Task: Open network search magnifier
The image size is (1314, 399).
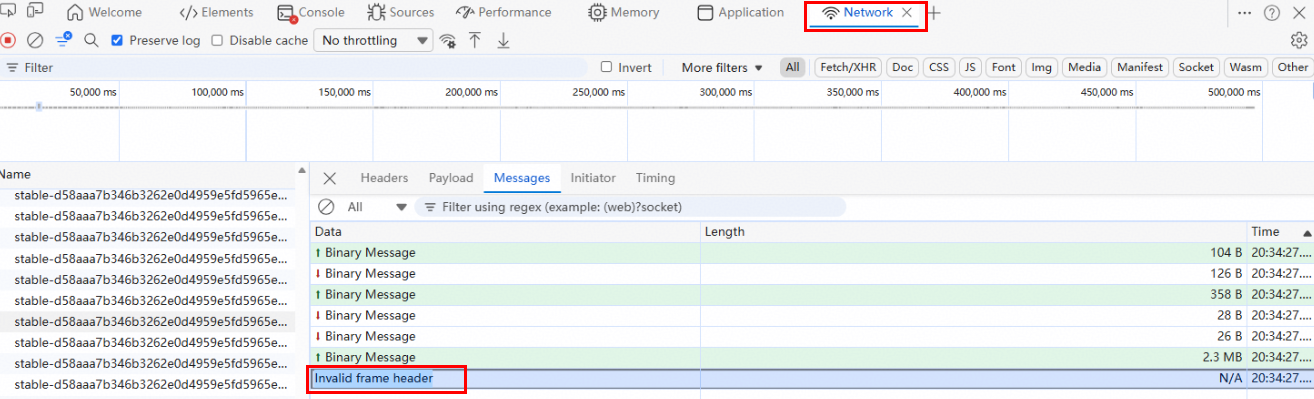Action: coord(91,40)
